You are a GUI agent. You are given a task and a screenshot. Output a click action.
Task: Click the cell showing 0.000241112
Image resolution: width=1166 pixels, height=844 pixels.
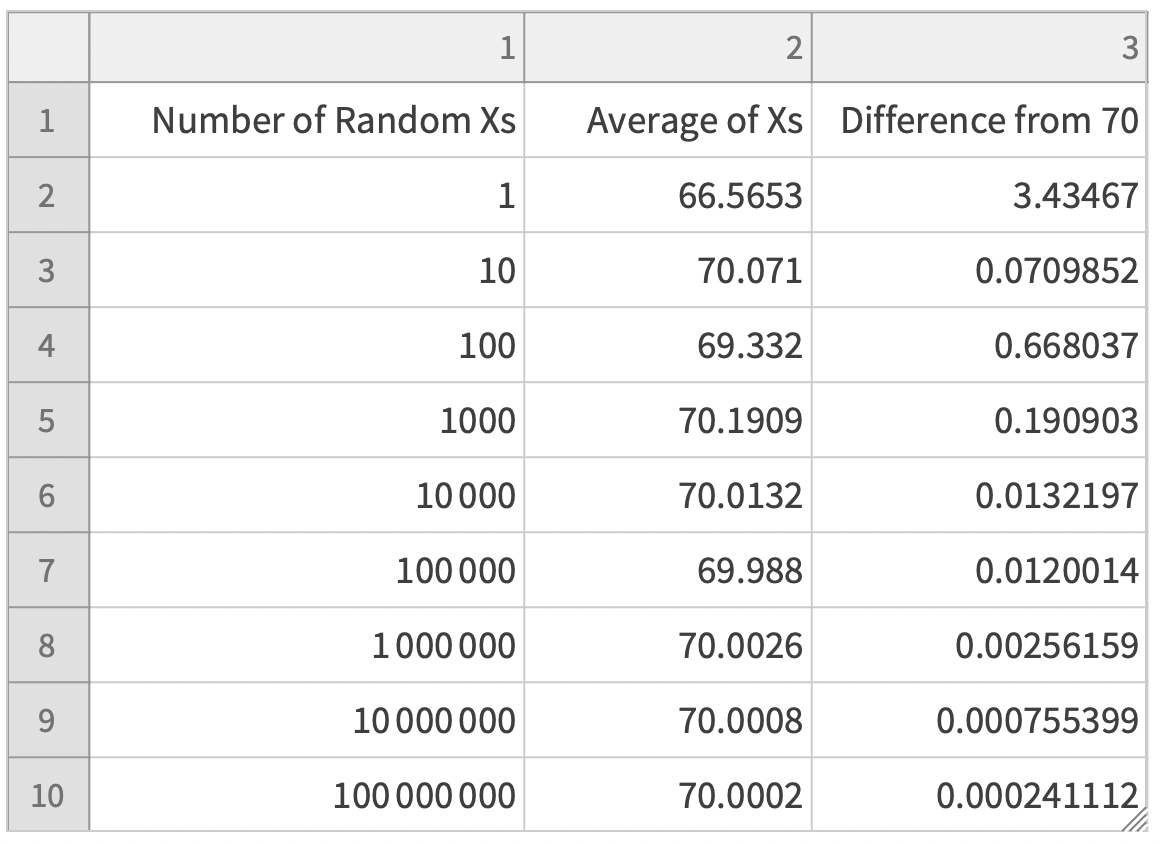point(1036,795)
